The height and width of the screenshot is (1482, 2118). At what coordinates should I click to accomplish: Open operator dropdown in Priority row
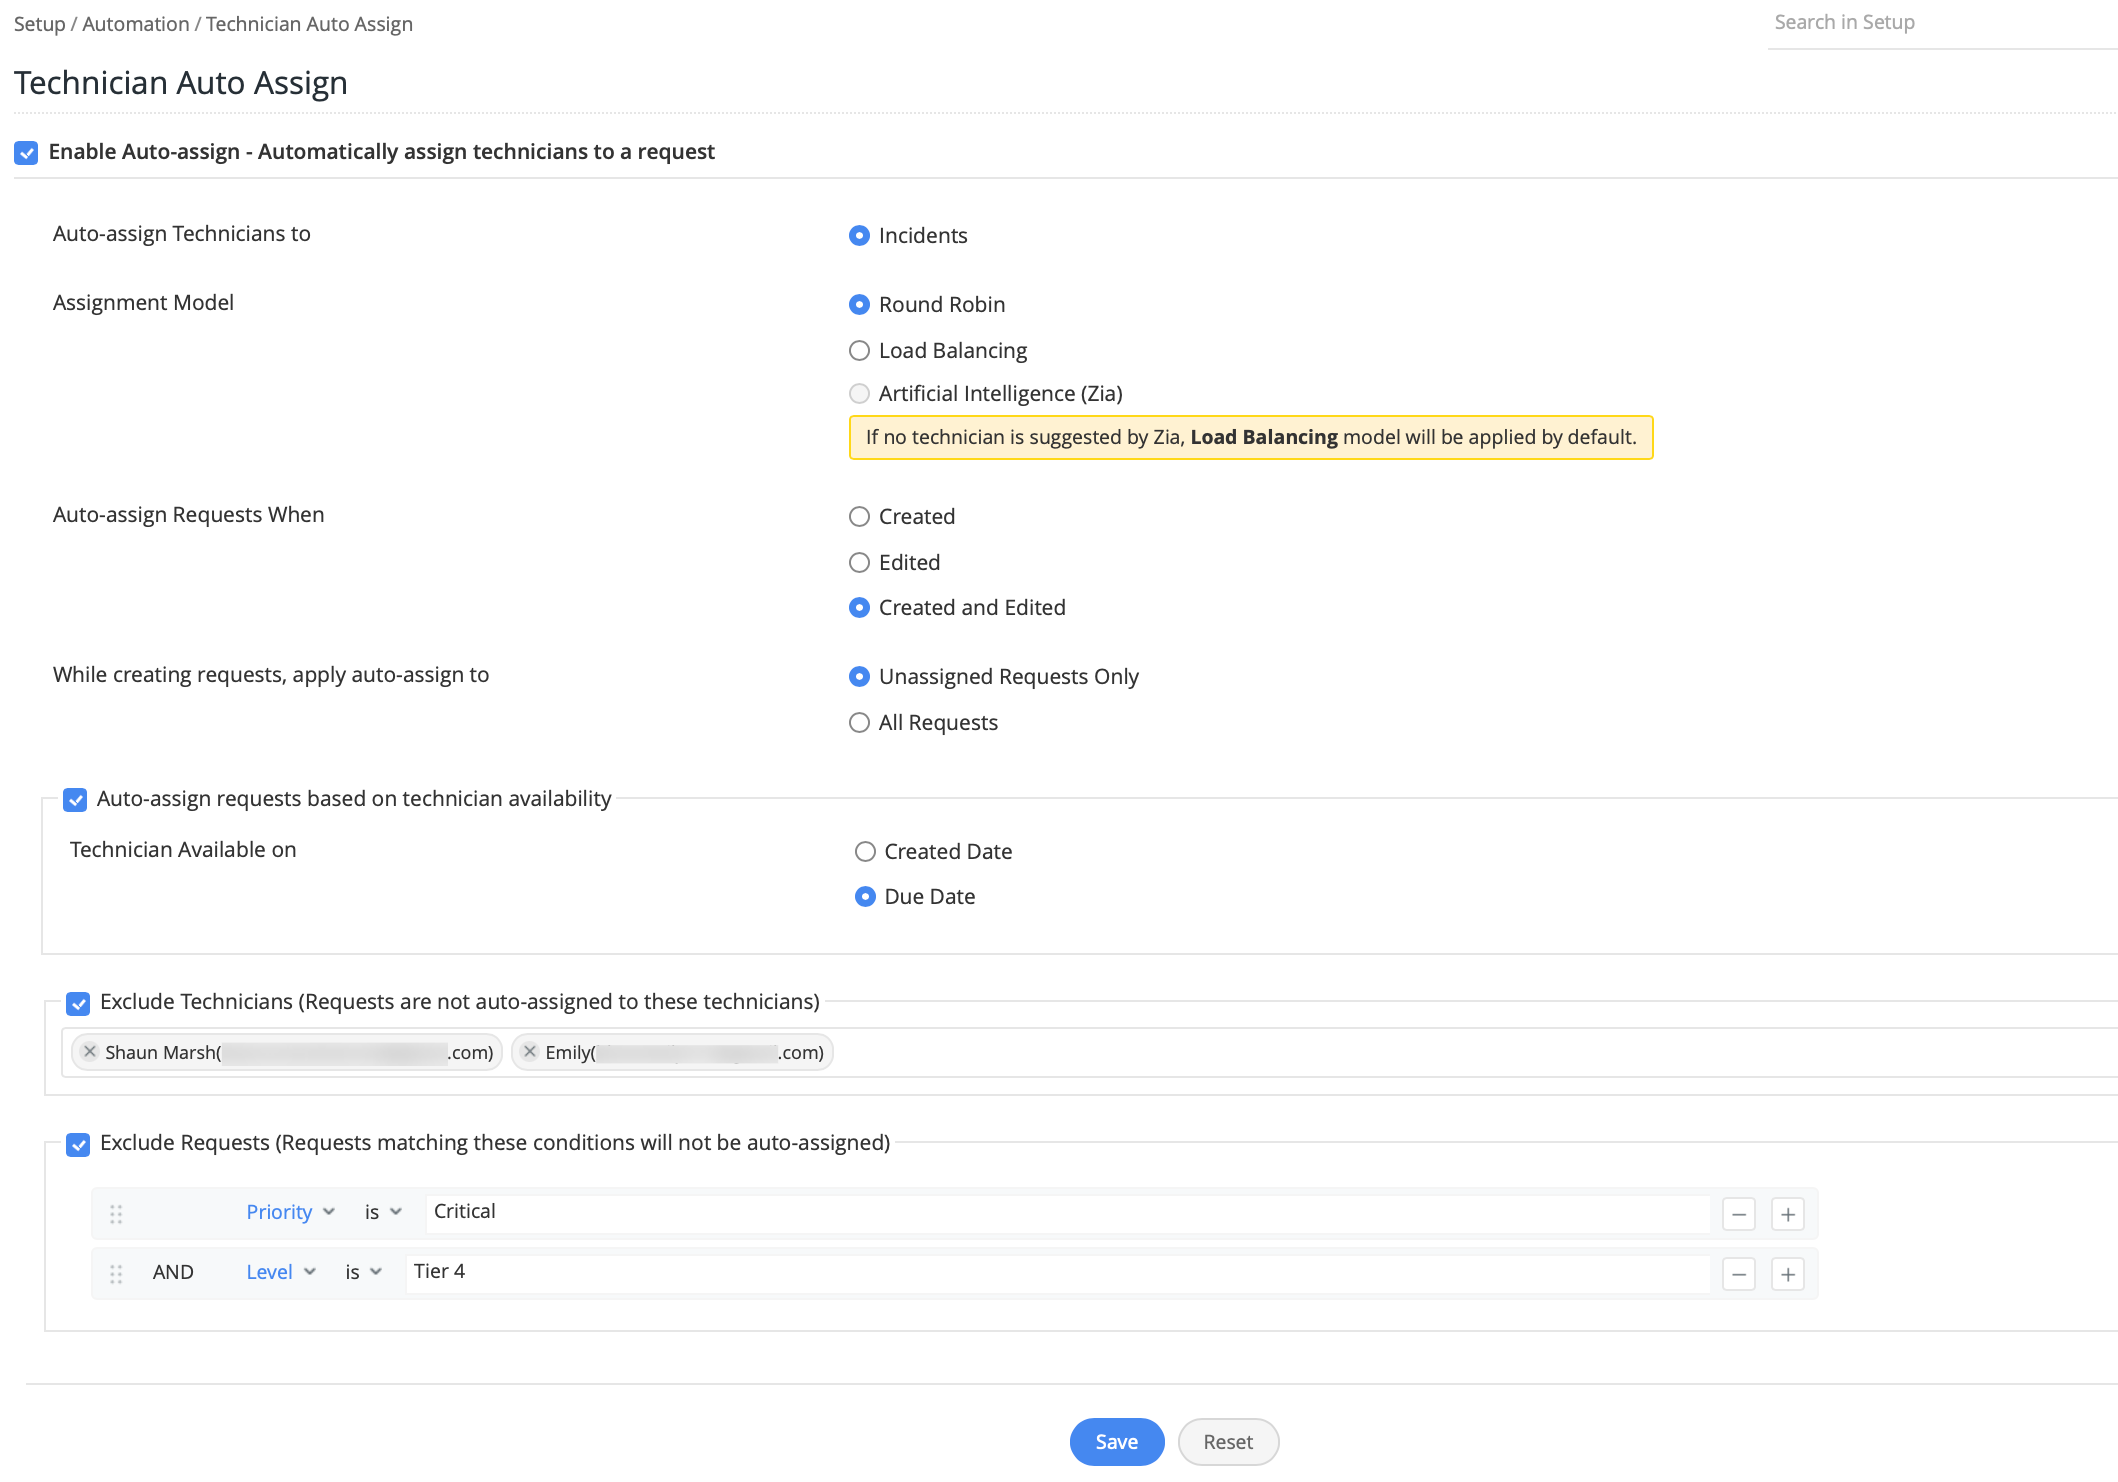[383, 1212]
